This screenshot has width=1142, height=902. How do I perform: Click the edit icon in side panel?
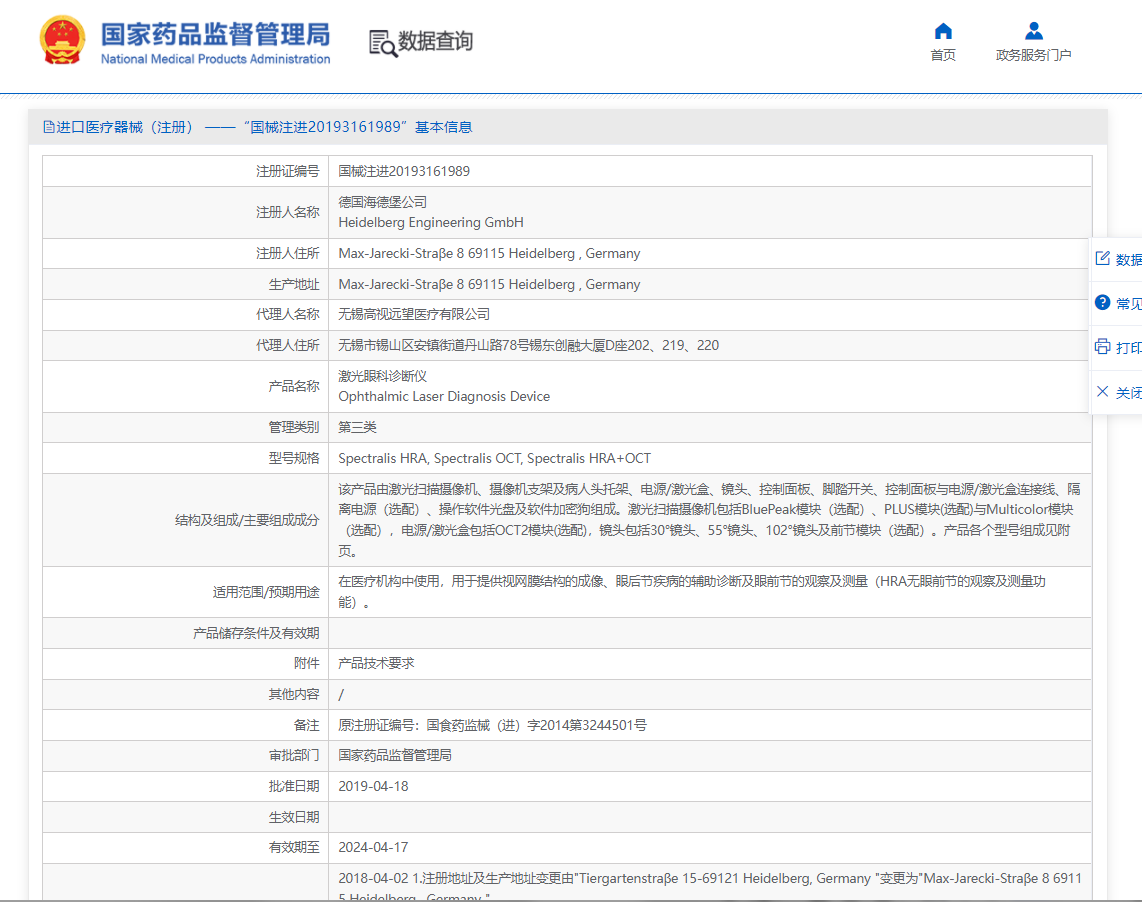point(1103,258)
